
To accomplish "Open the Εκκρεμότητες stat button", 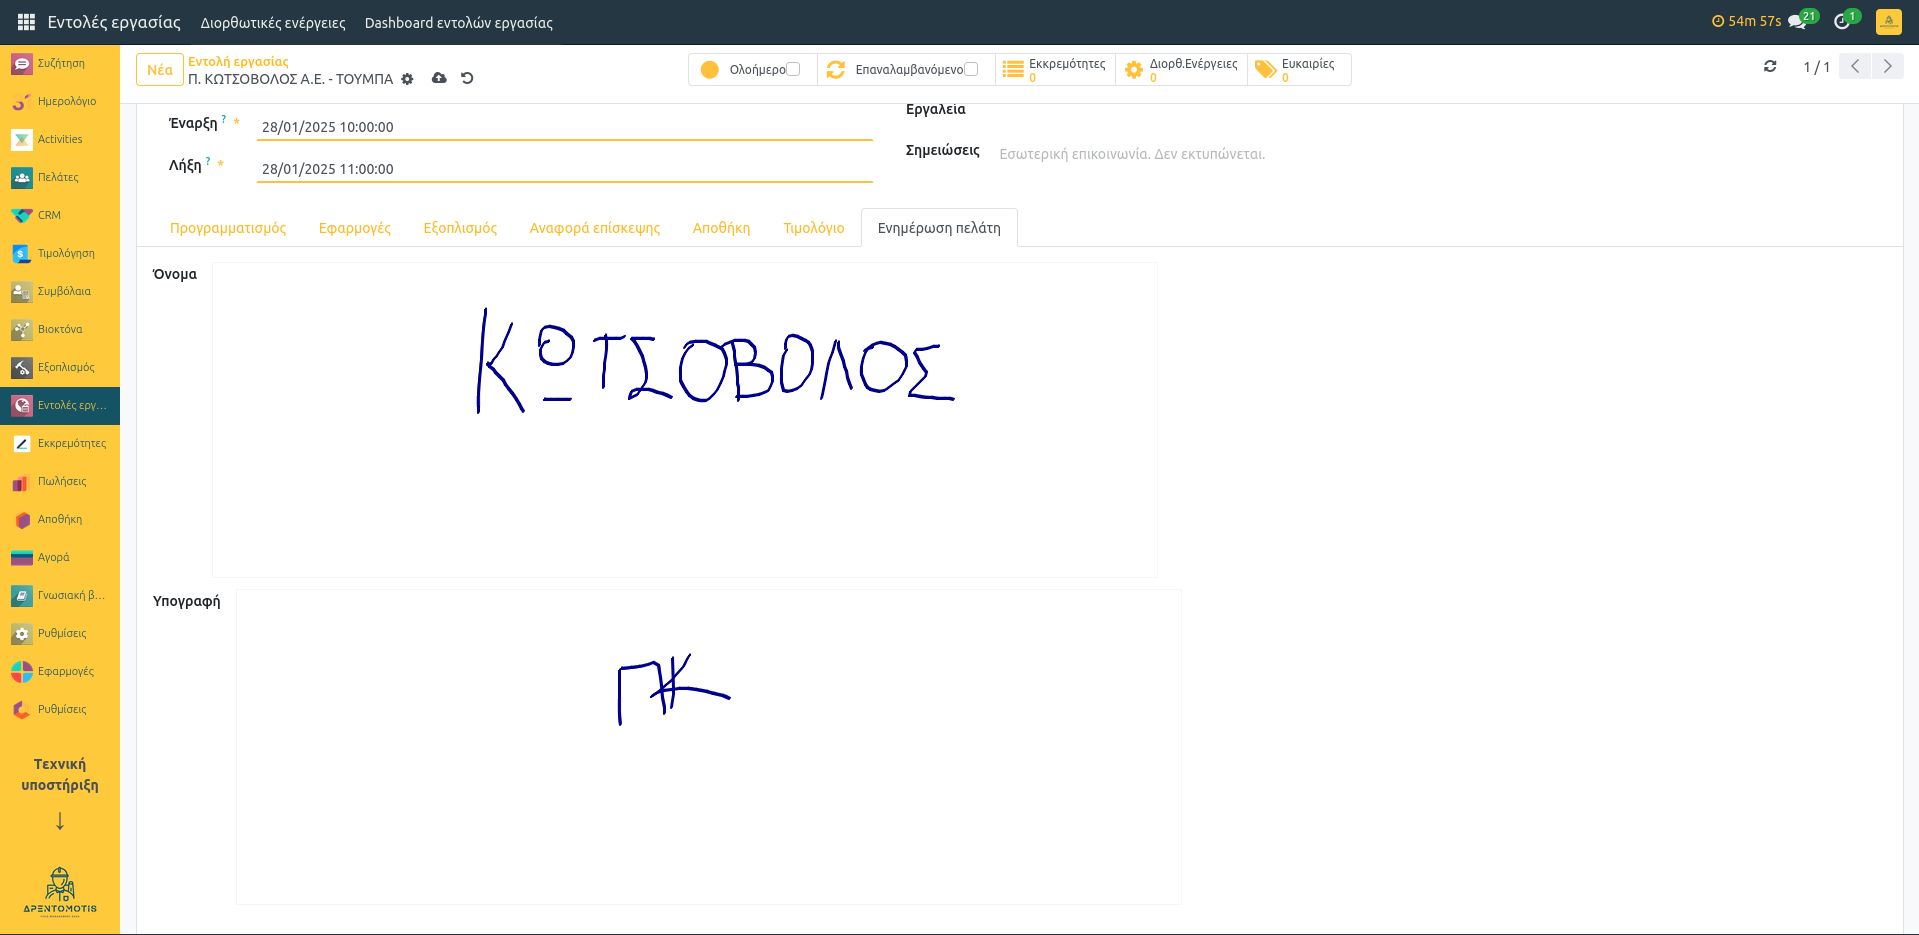I will pyautogui.click(x=1055, y=69).
